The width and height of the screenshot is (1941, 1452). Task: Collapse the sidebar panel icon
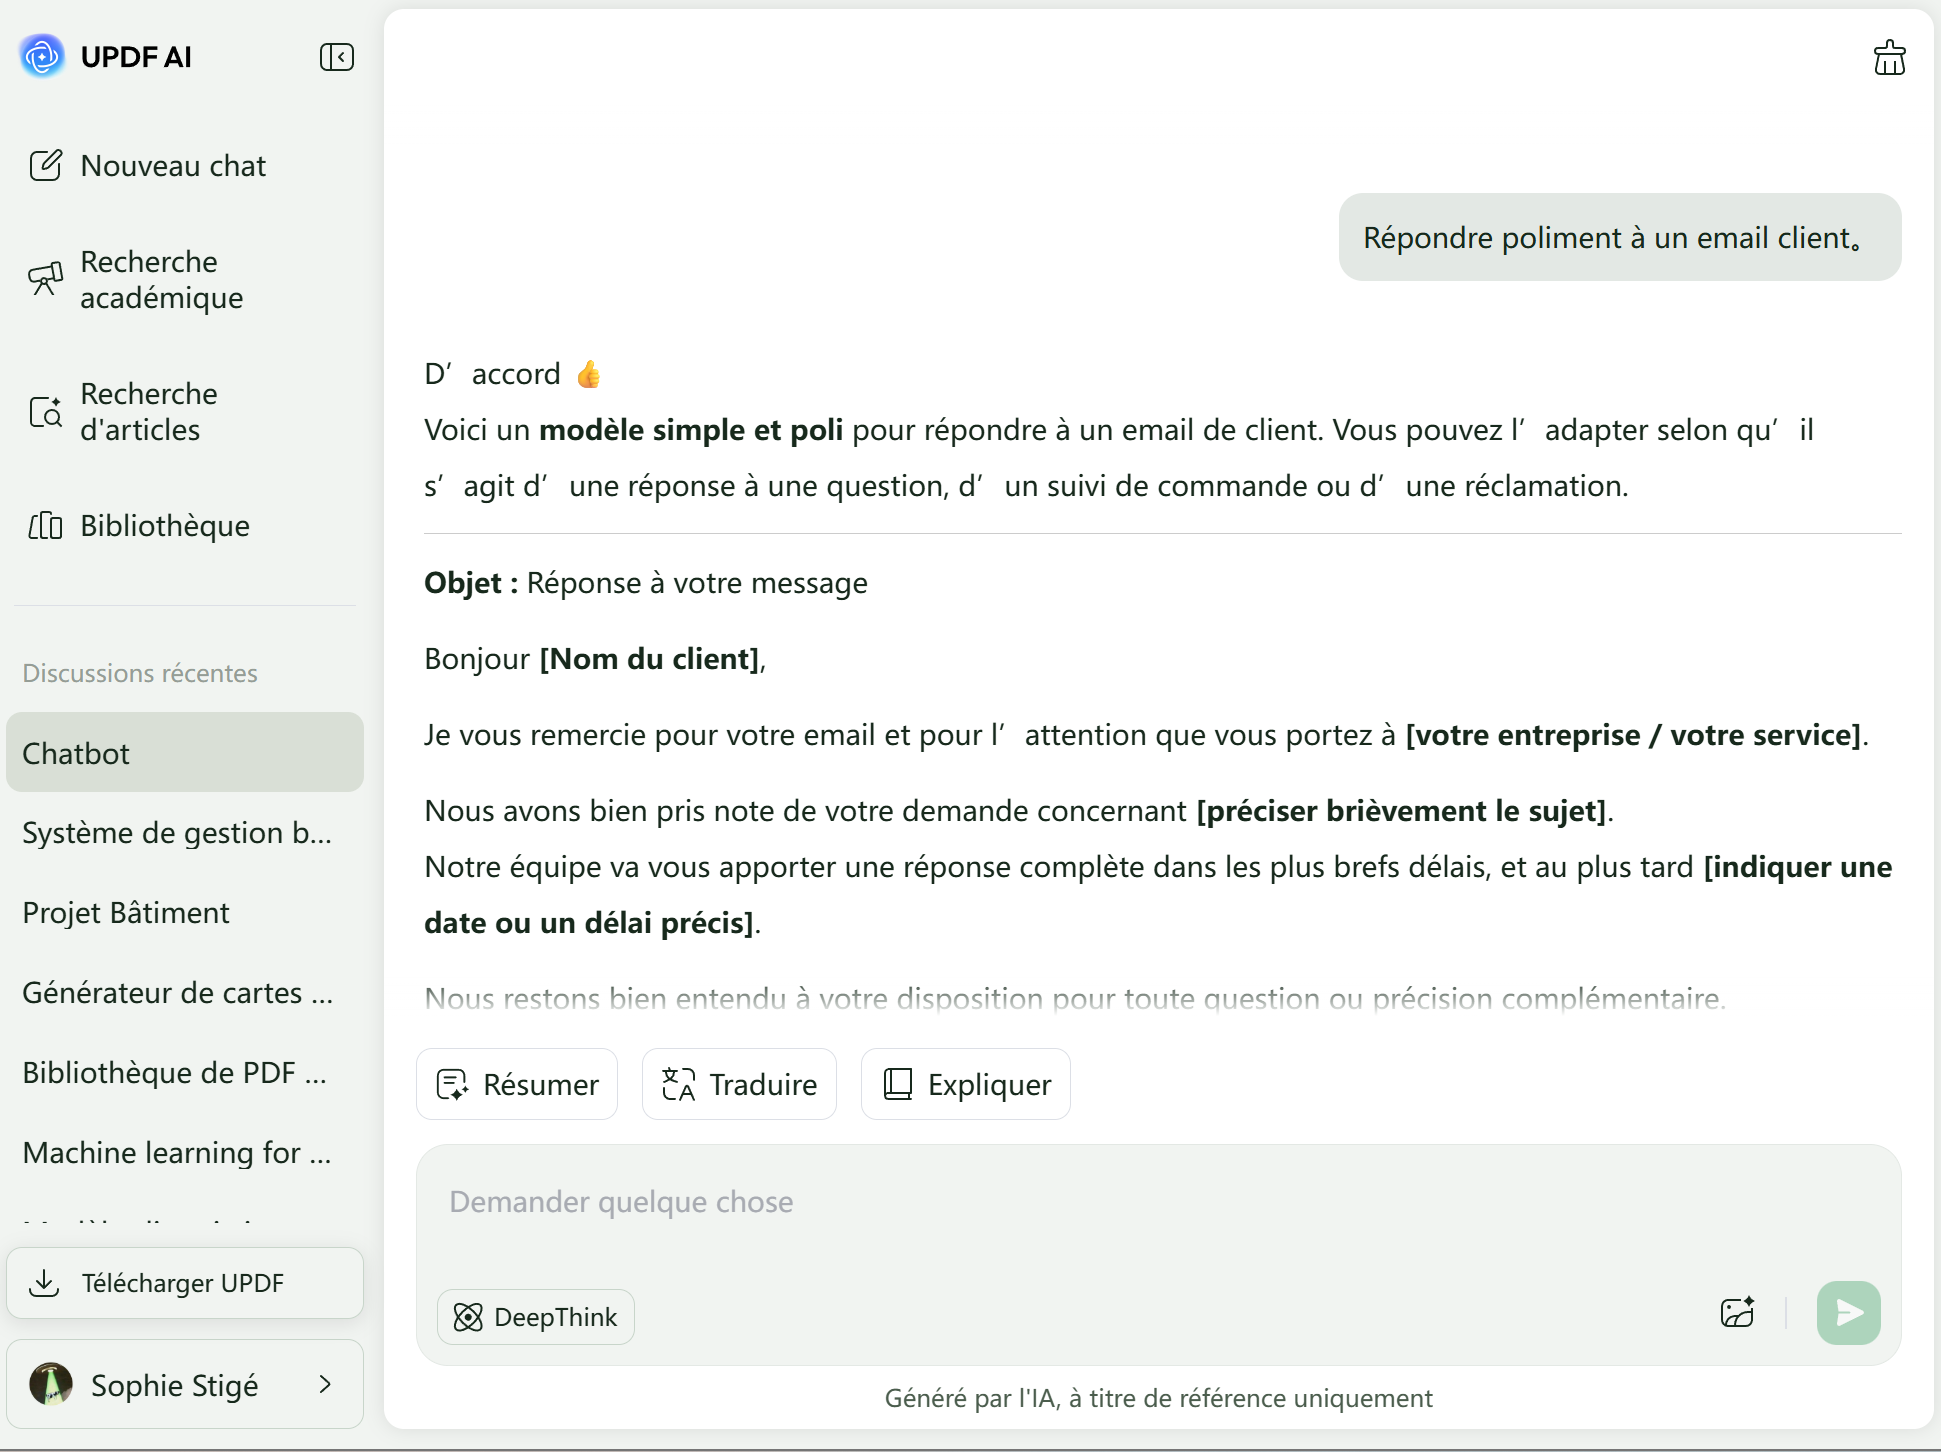click(337, 57)
